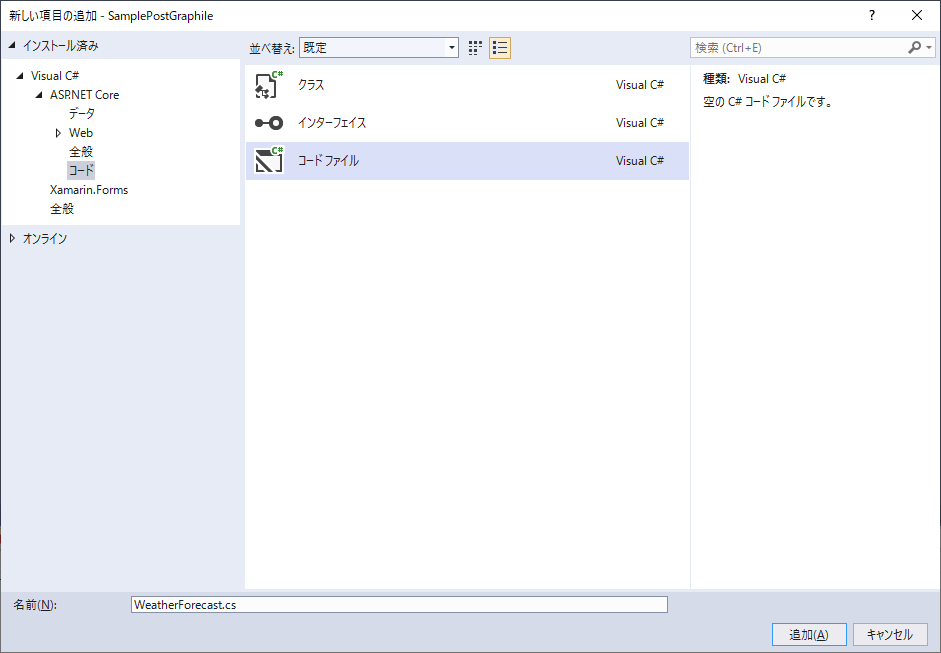
Task: Click the キャンセル button
Action: pyautogui.click(x=890, y=634)
